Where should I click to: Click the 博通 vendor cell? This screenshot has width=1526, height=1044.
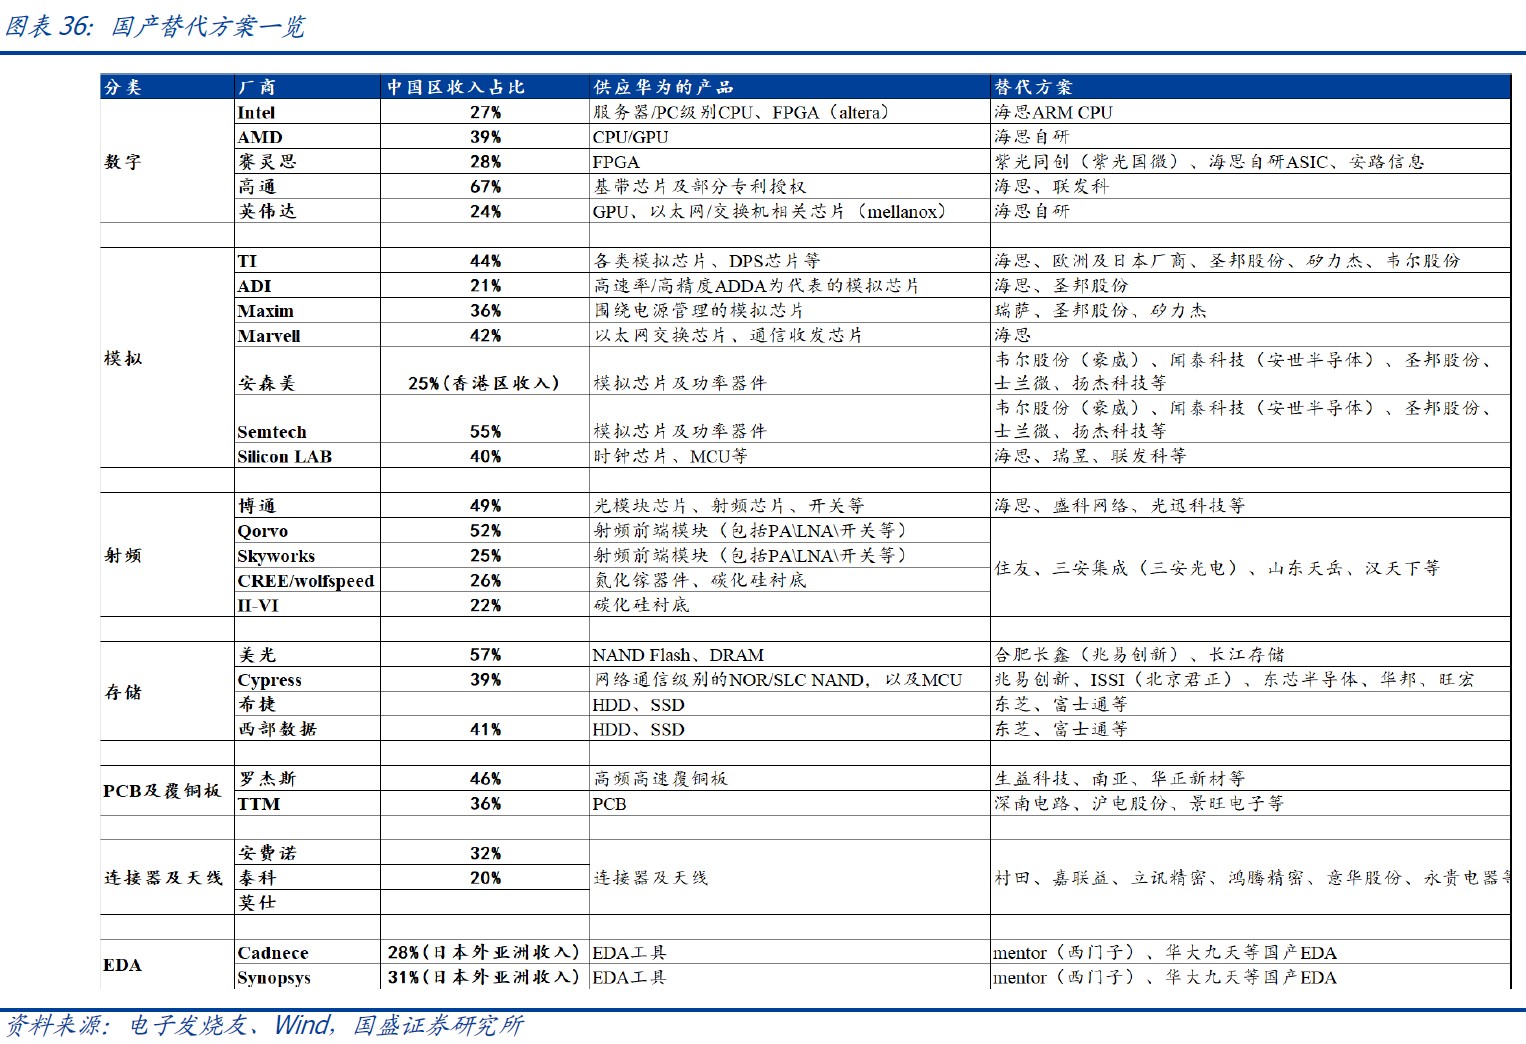click(307, 505)
